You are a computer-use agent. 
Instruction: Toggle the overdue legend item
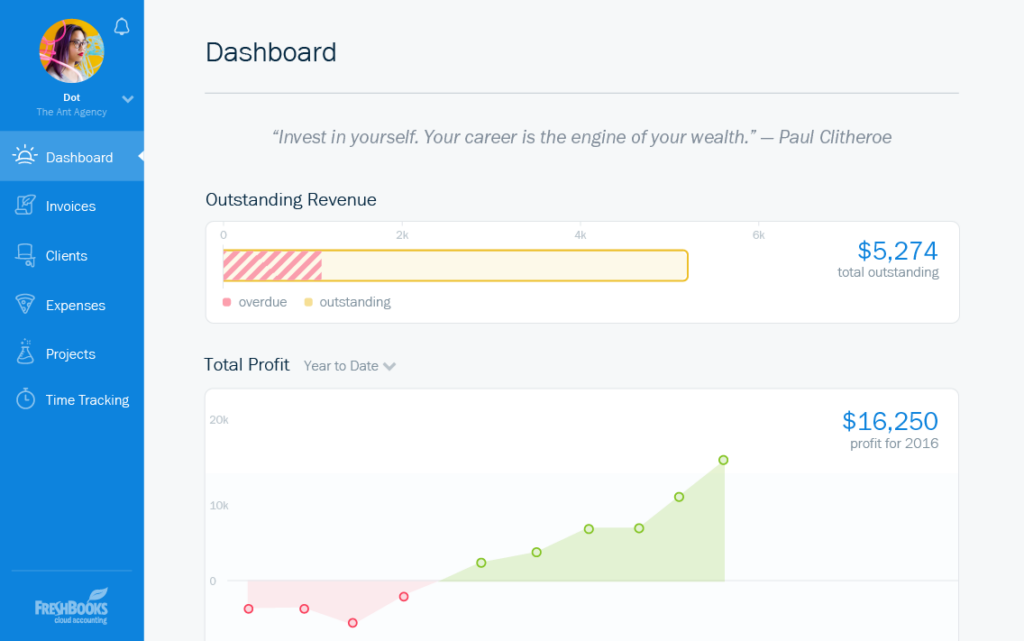[x=255, y=302]
